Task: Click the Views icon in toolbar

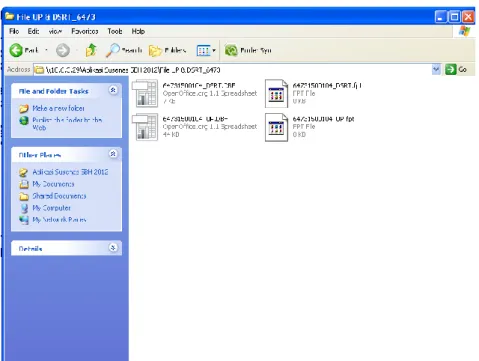Action: [203, 51]
